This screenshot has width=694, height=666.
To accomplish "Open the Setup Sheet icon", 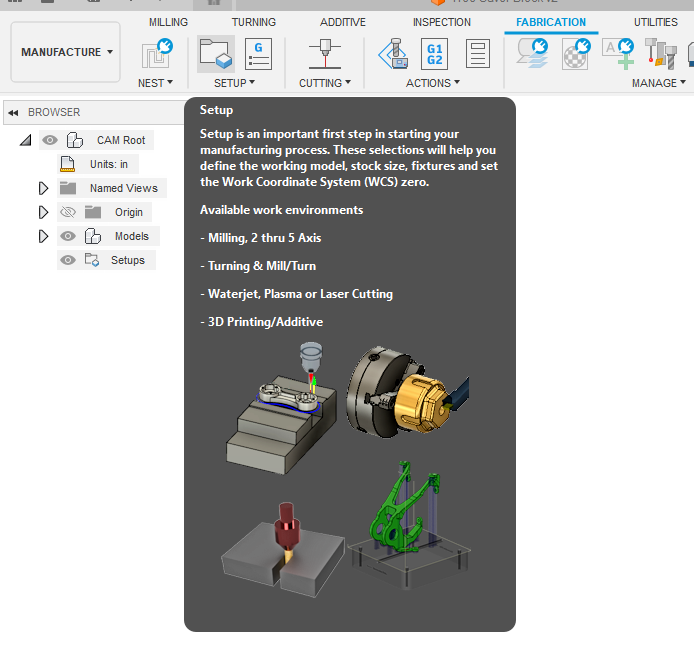I will click(x=478, y=54).
